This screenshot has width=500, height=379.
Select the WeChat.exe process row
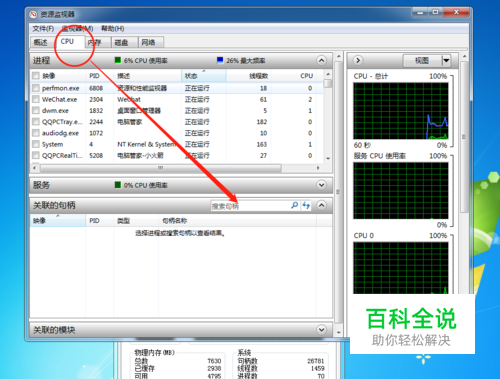(177, 99)
